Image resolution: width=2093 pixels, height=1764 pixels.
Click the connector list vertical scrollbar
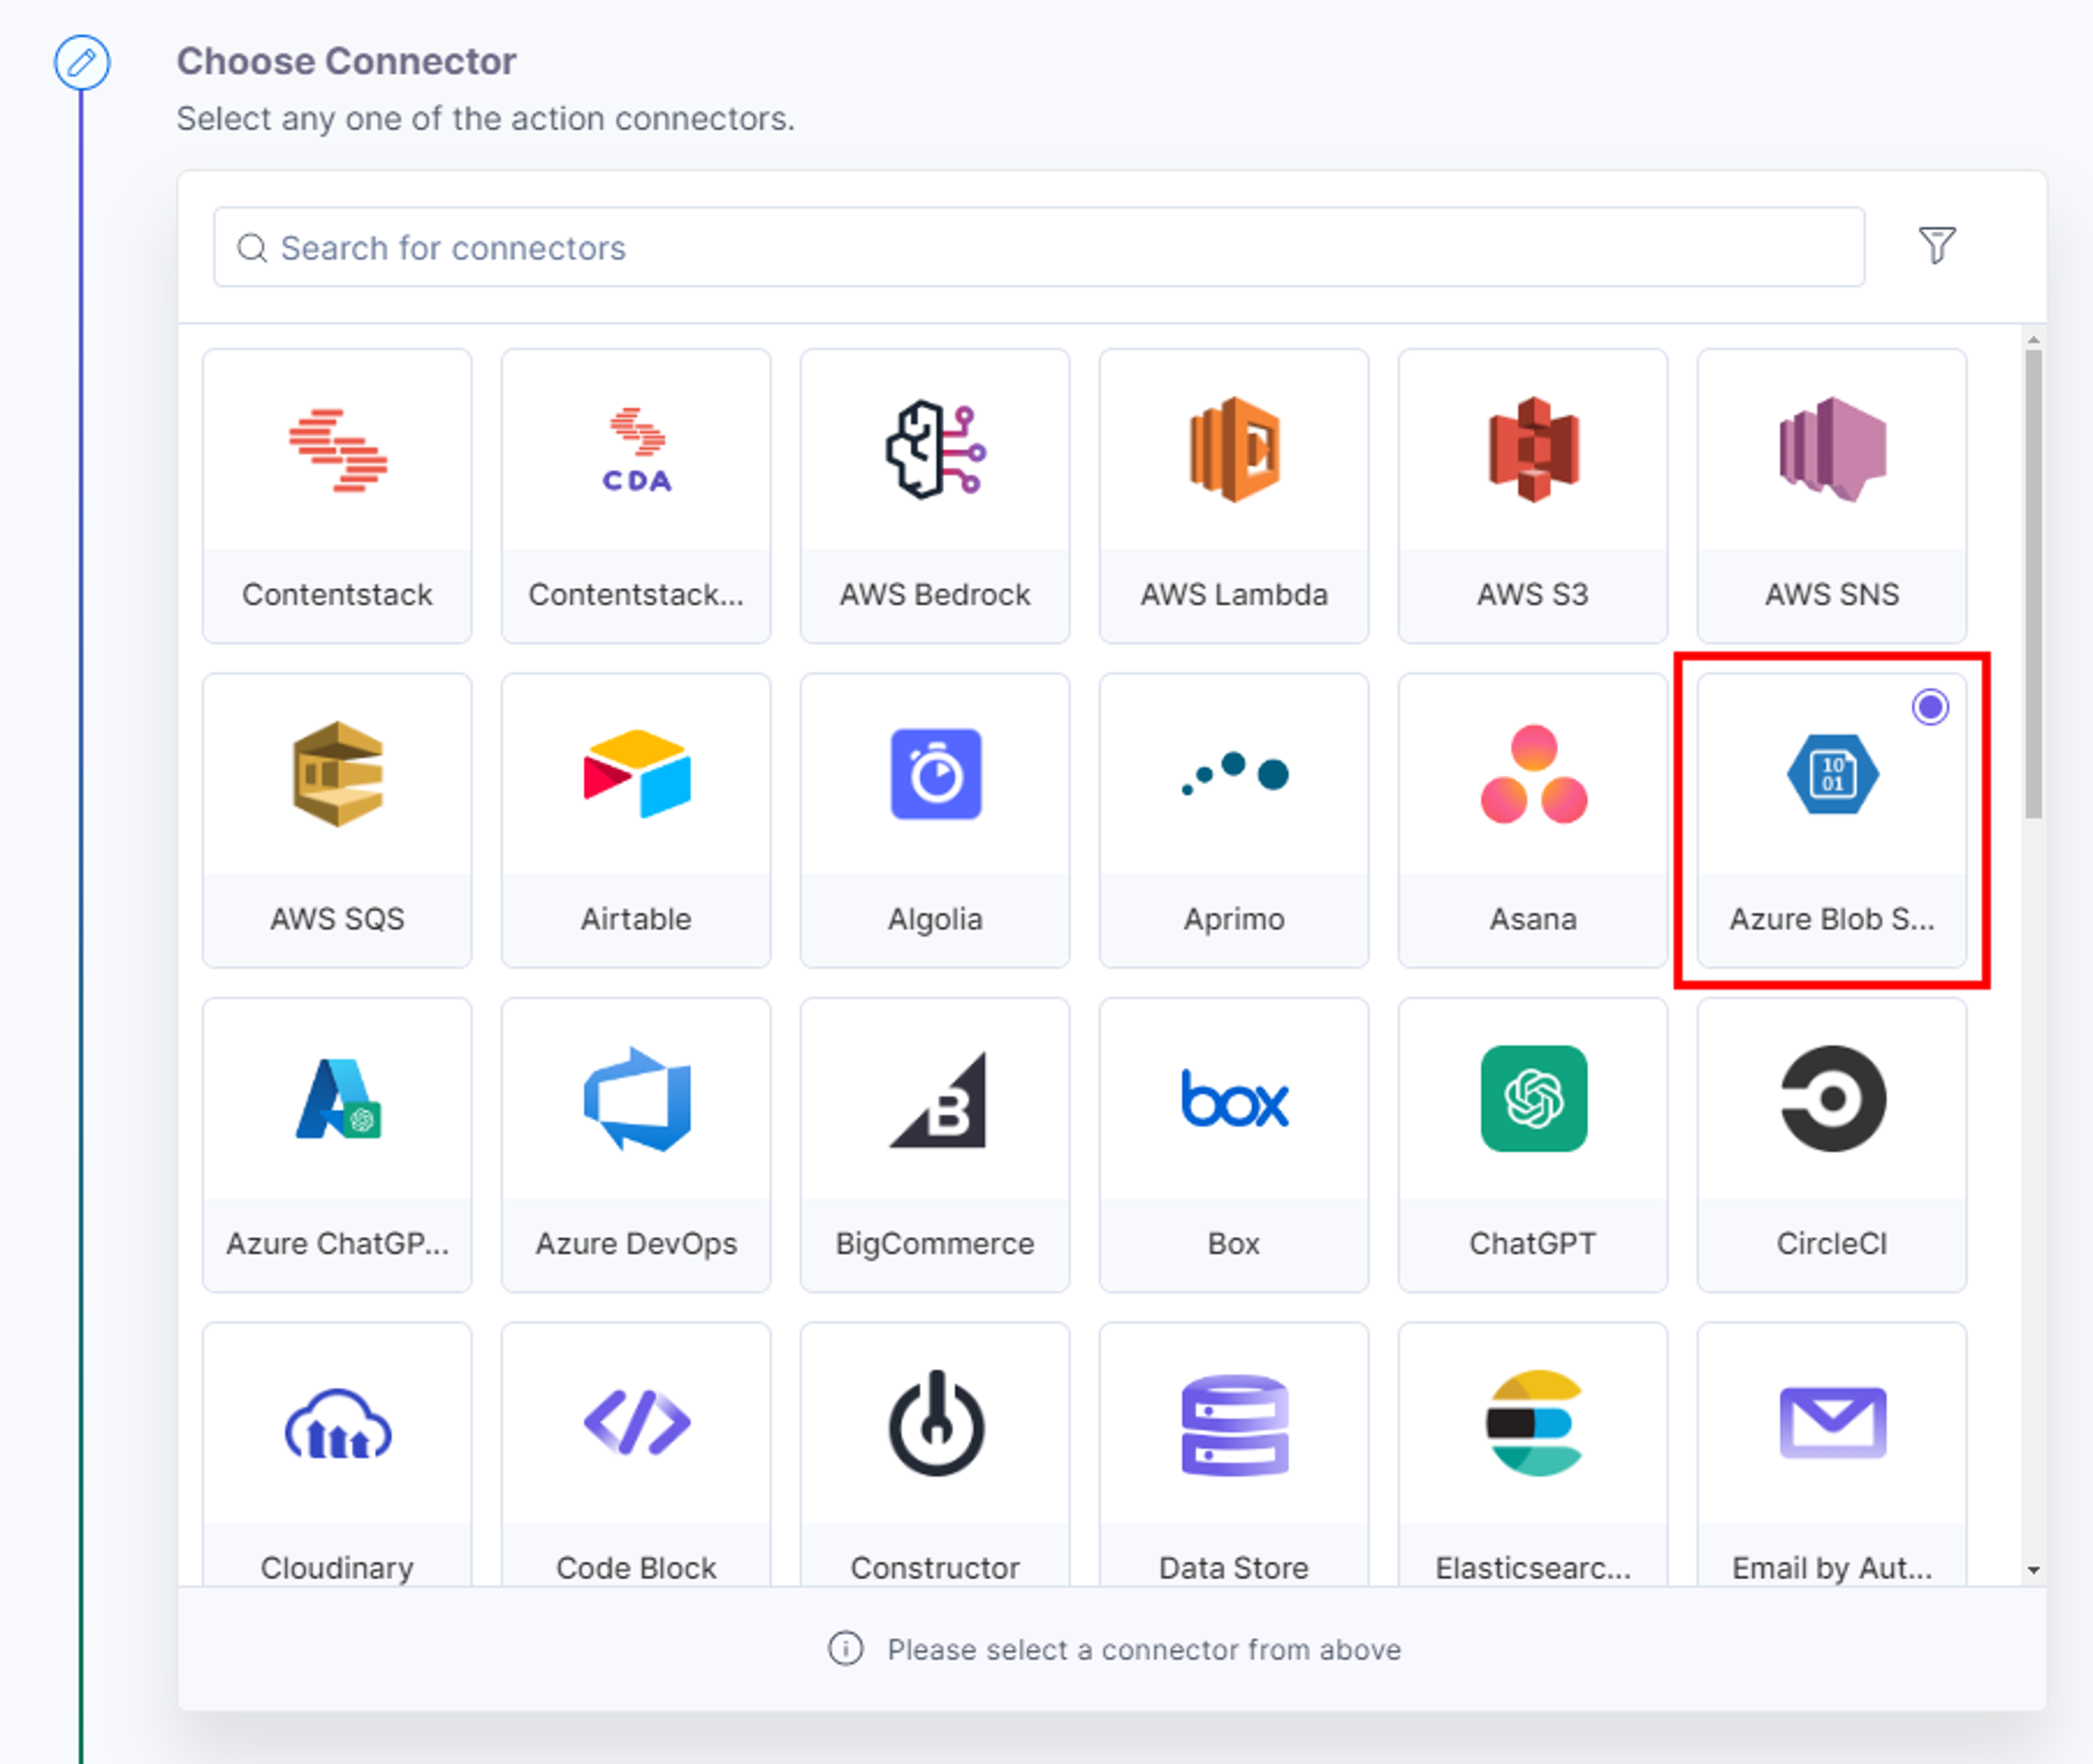pyautogui.click(x=2033, y=584)
